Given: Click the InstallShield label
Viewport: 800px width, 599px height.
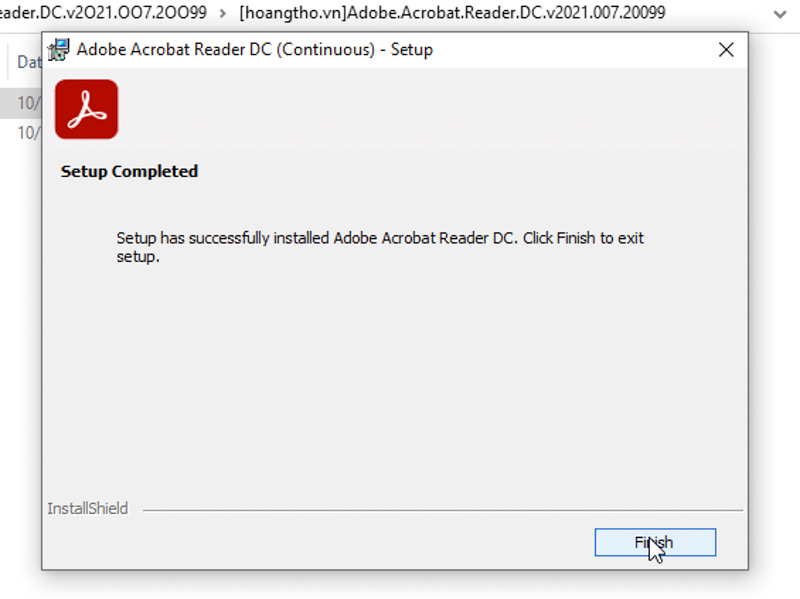Looking at the screenshot, I should 88,509.
